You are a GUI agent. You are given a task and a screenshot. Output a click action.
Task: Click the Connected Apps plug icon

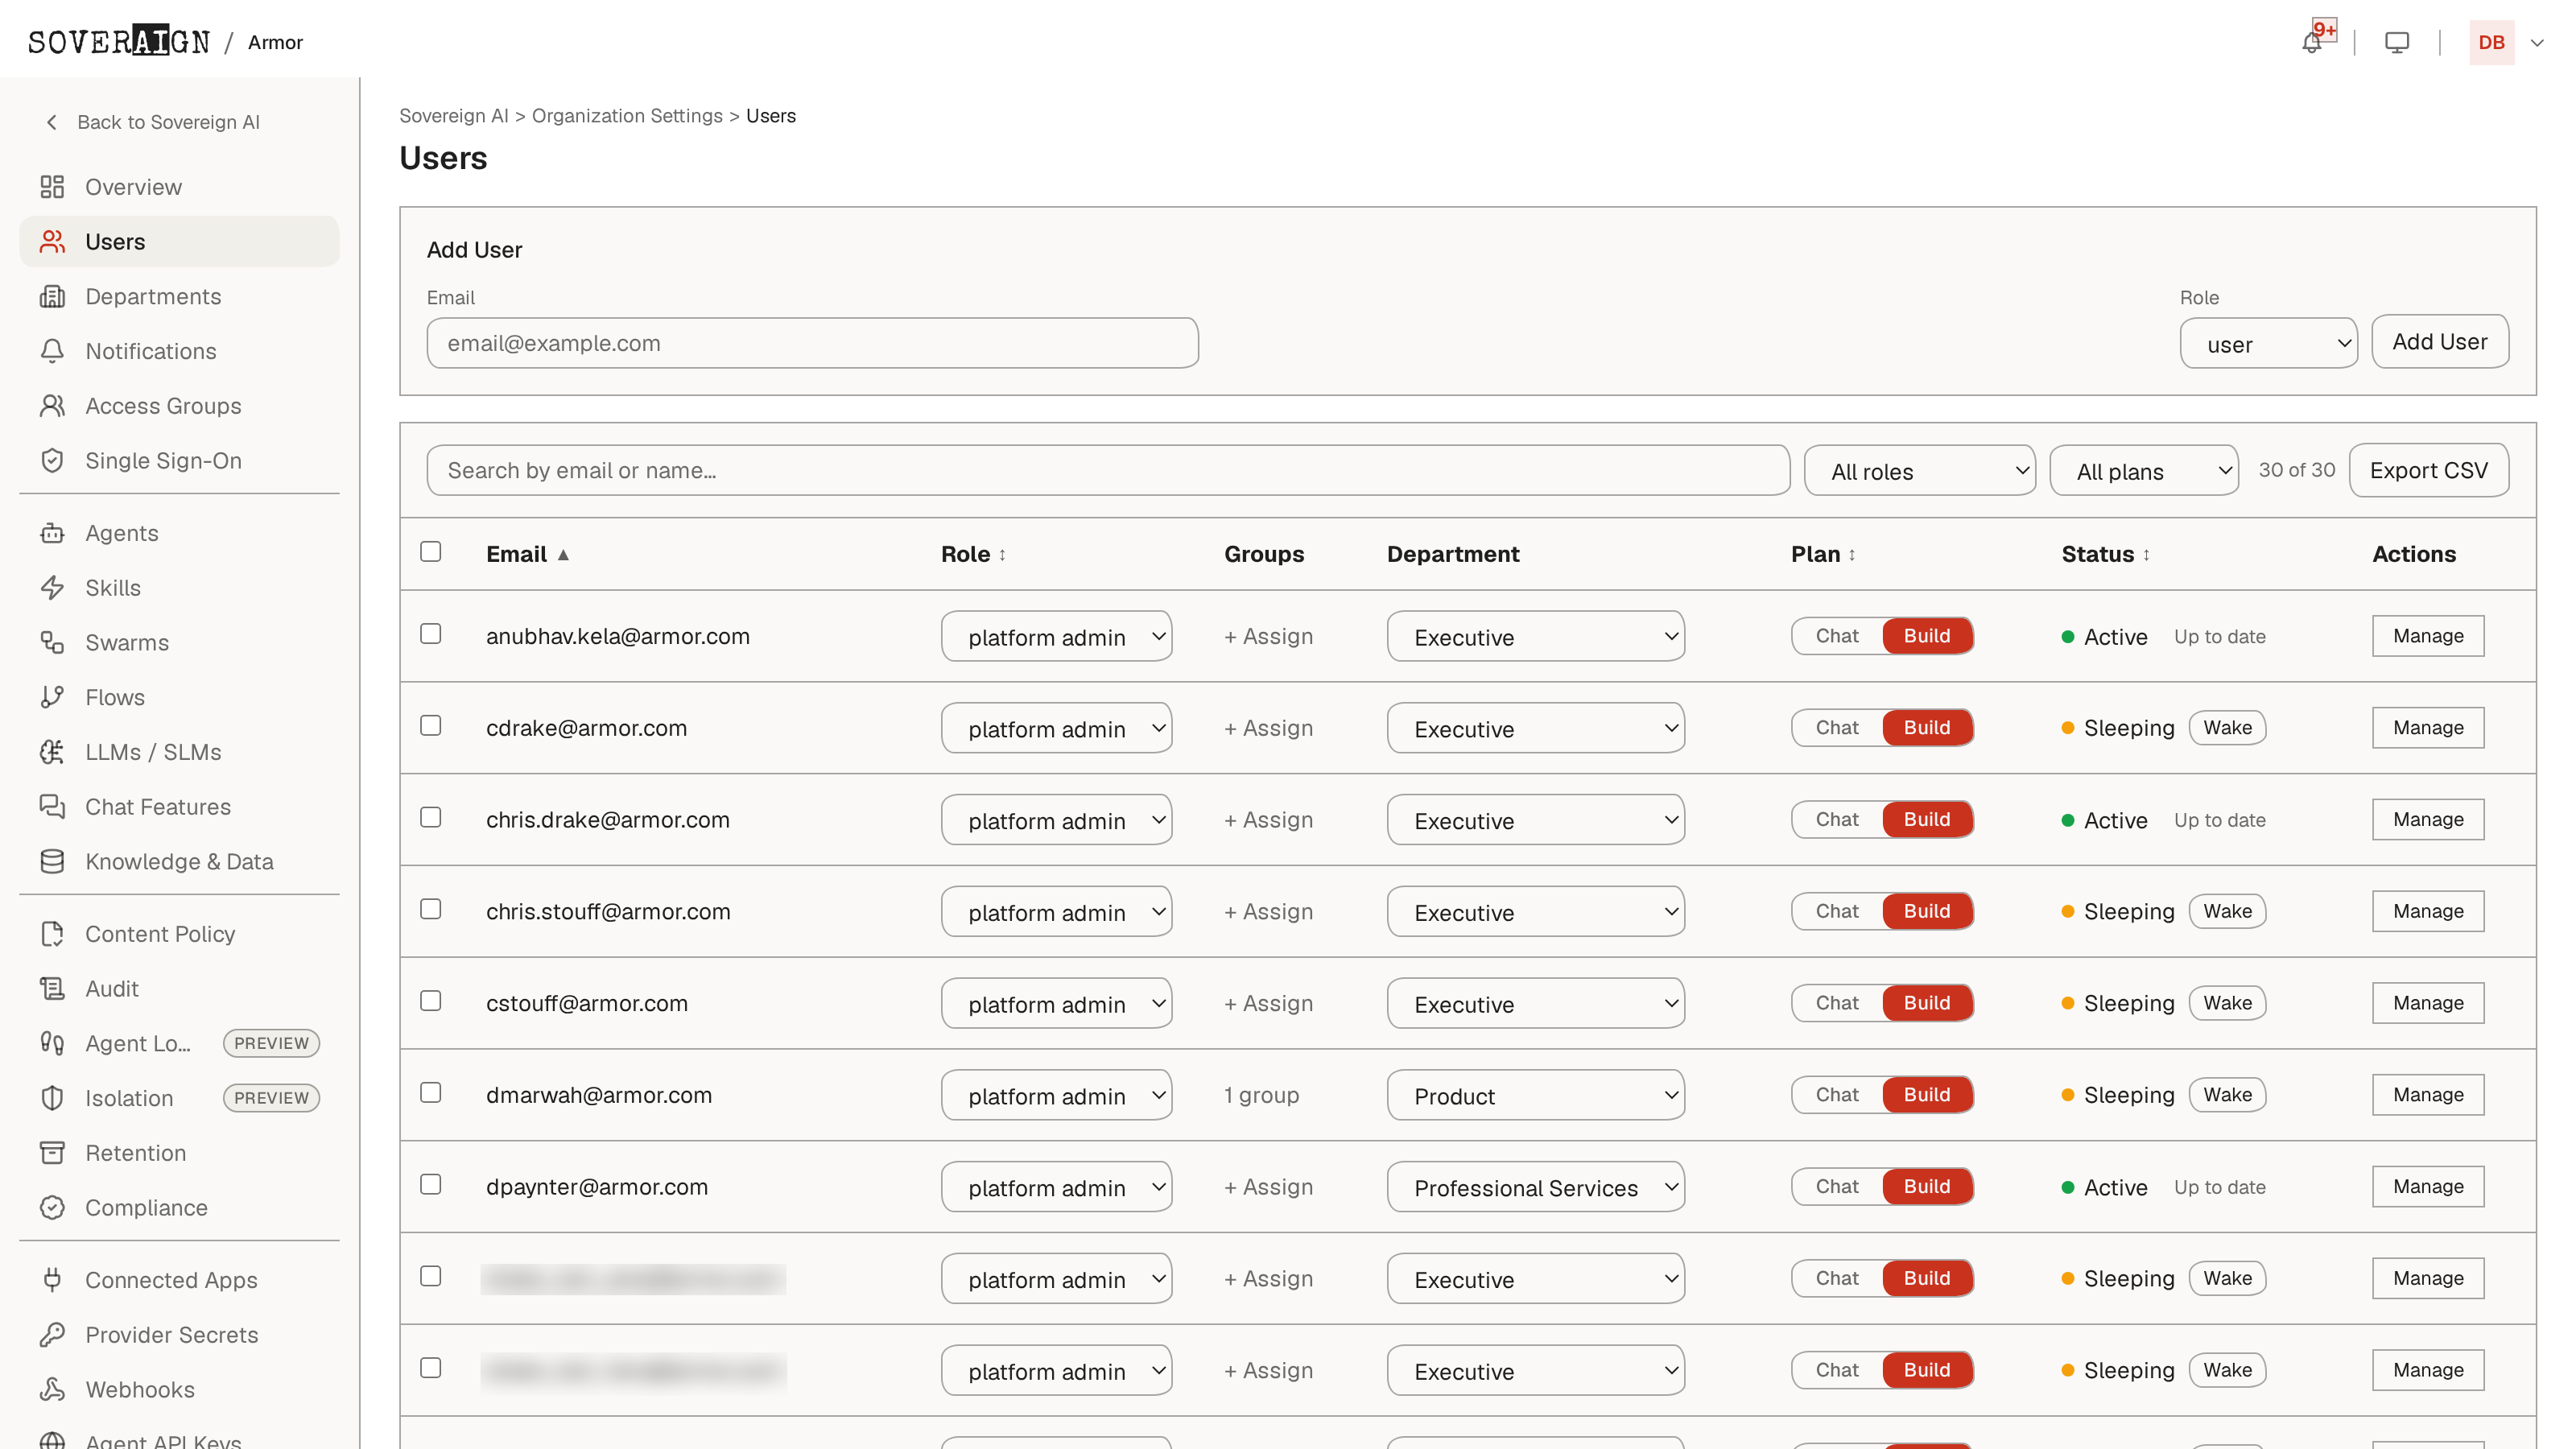(52, 1280)
